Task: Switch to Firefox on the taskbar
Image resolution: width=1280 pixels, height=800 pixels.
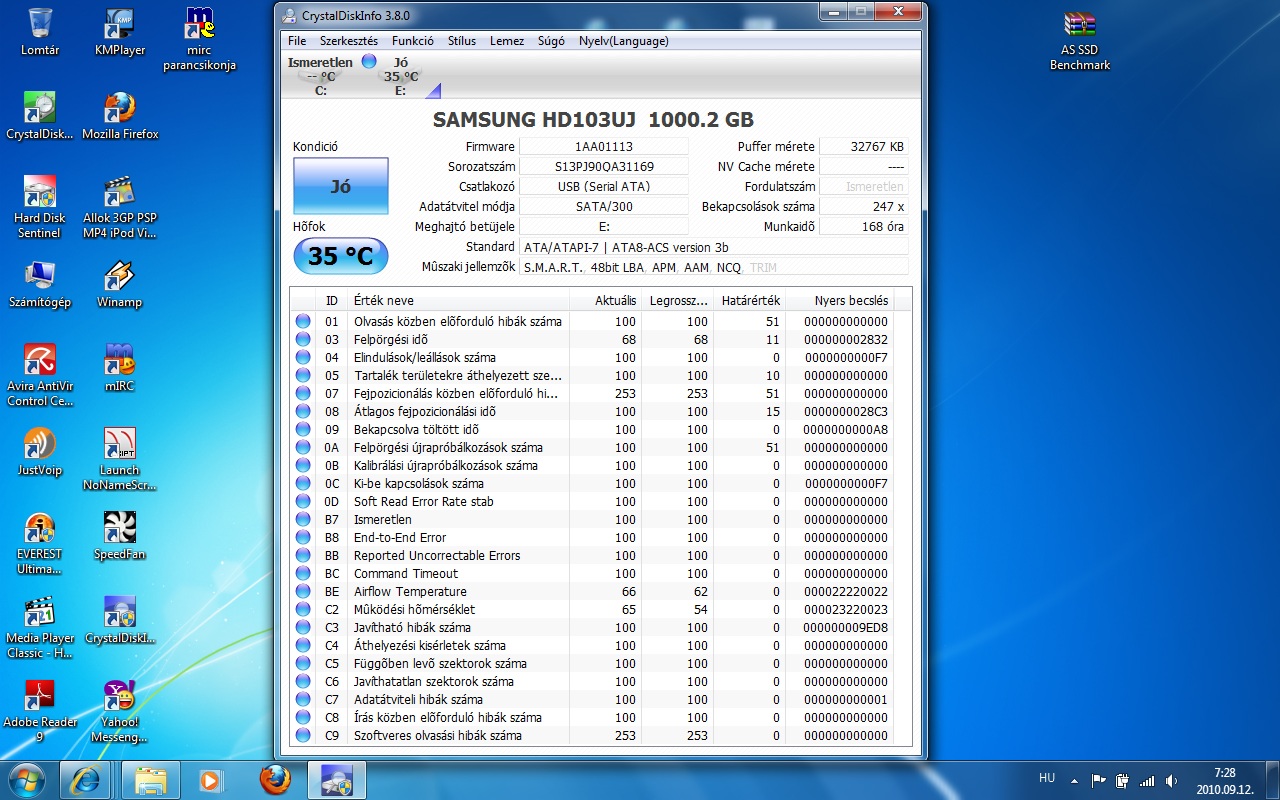Action: [x=276, y=779]
